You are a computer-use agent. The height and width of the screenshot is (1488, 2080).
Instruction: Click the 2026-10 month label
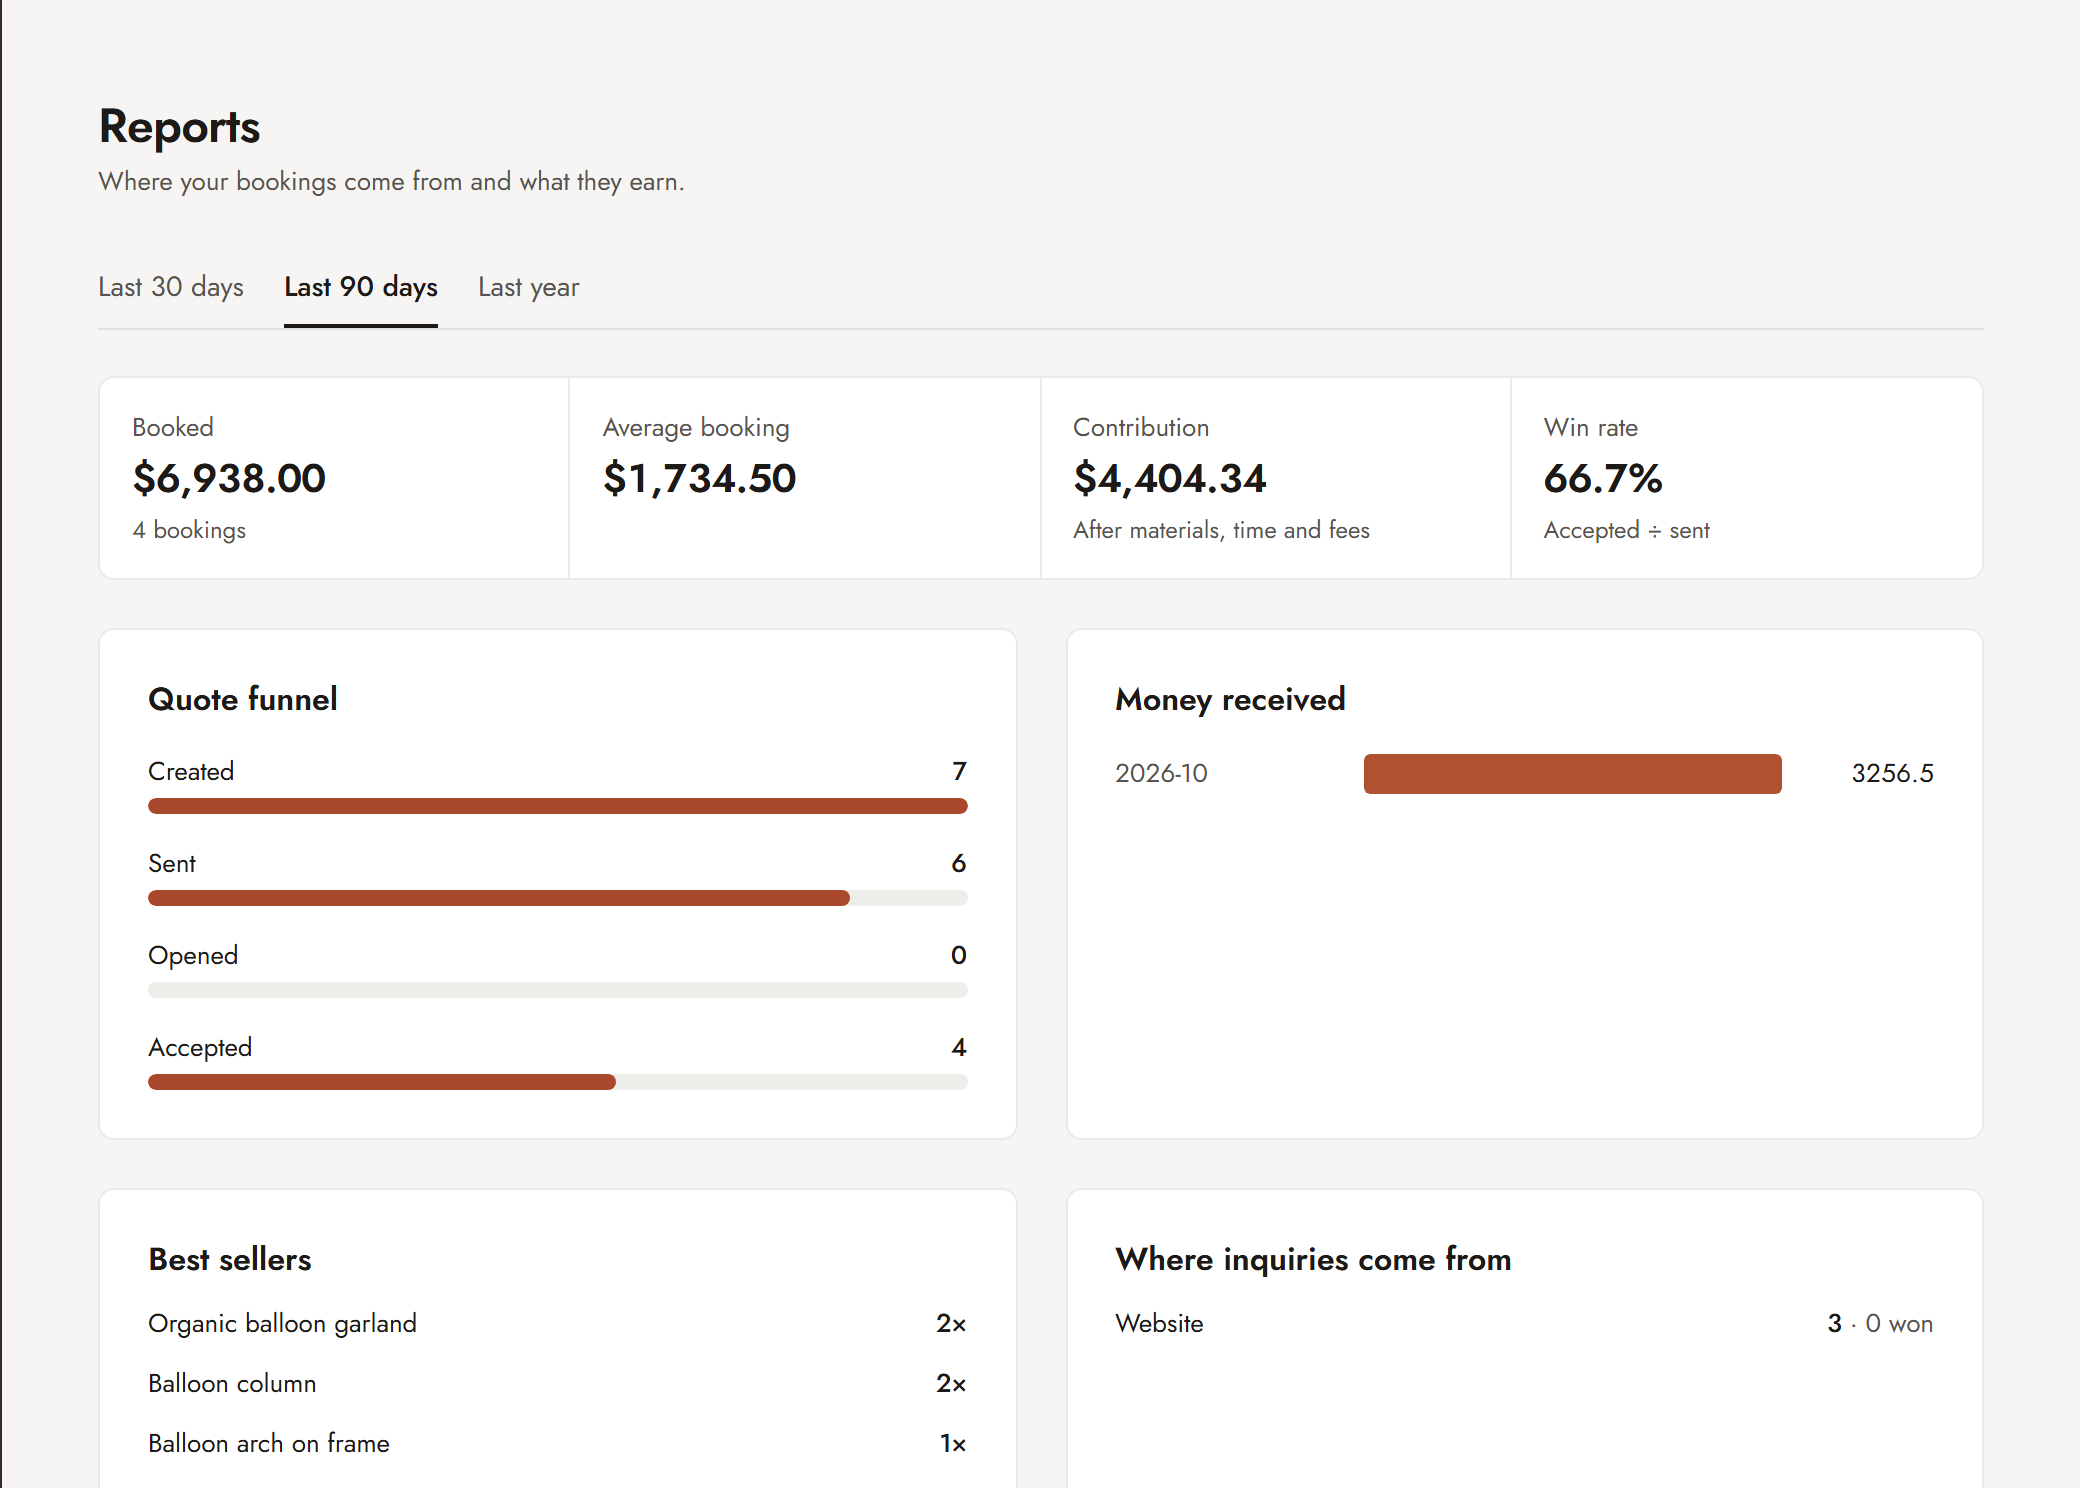click(x=1161, y=773)
